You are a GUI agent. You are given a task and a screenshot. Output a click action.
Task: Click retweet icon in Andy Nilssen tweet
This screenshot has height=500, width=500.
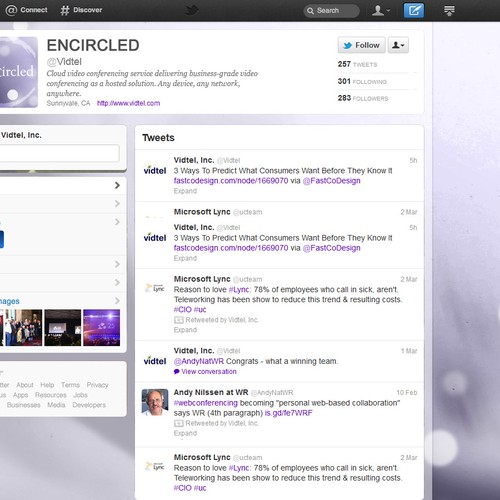pos(179,423)
